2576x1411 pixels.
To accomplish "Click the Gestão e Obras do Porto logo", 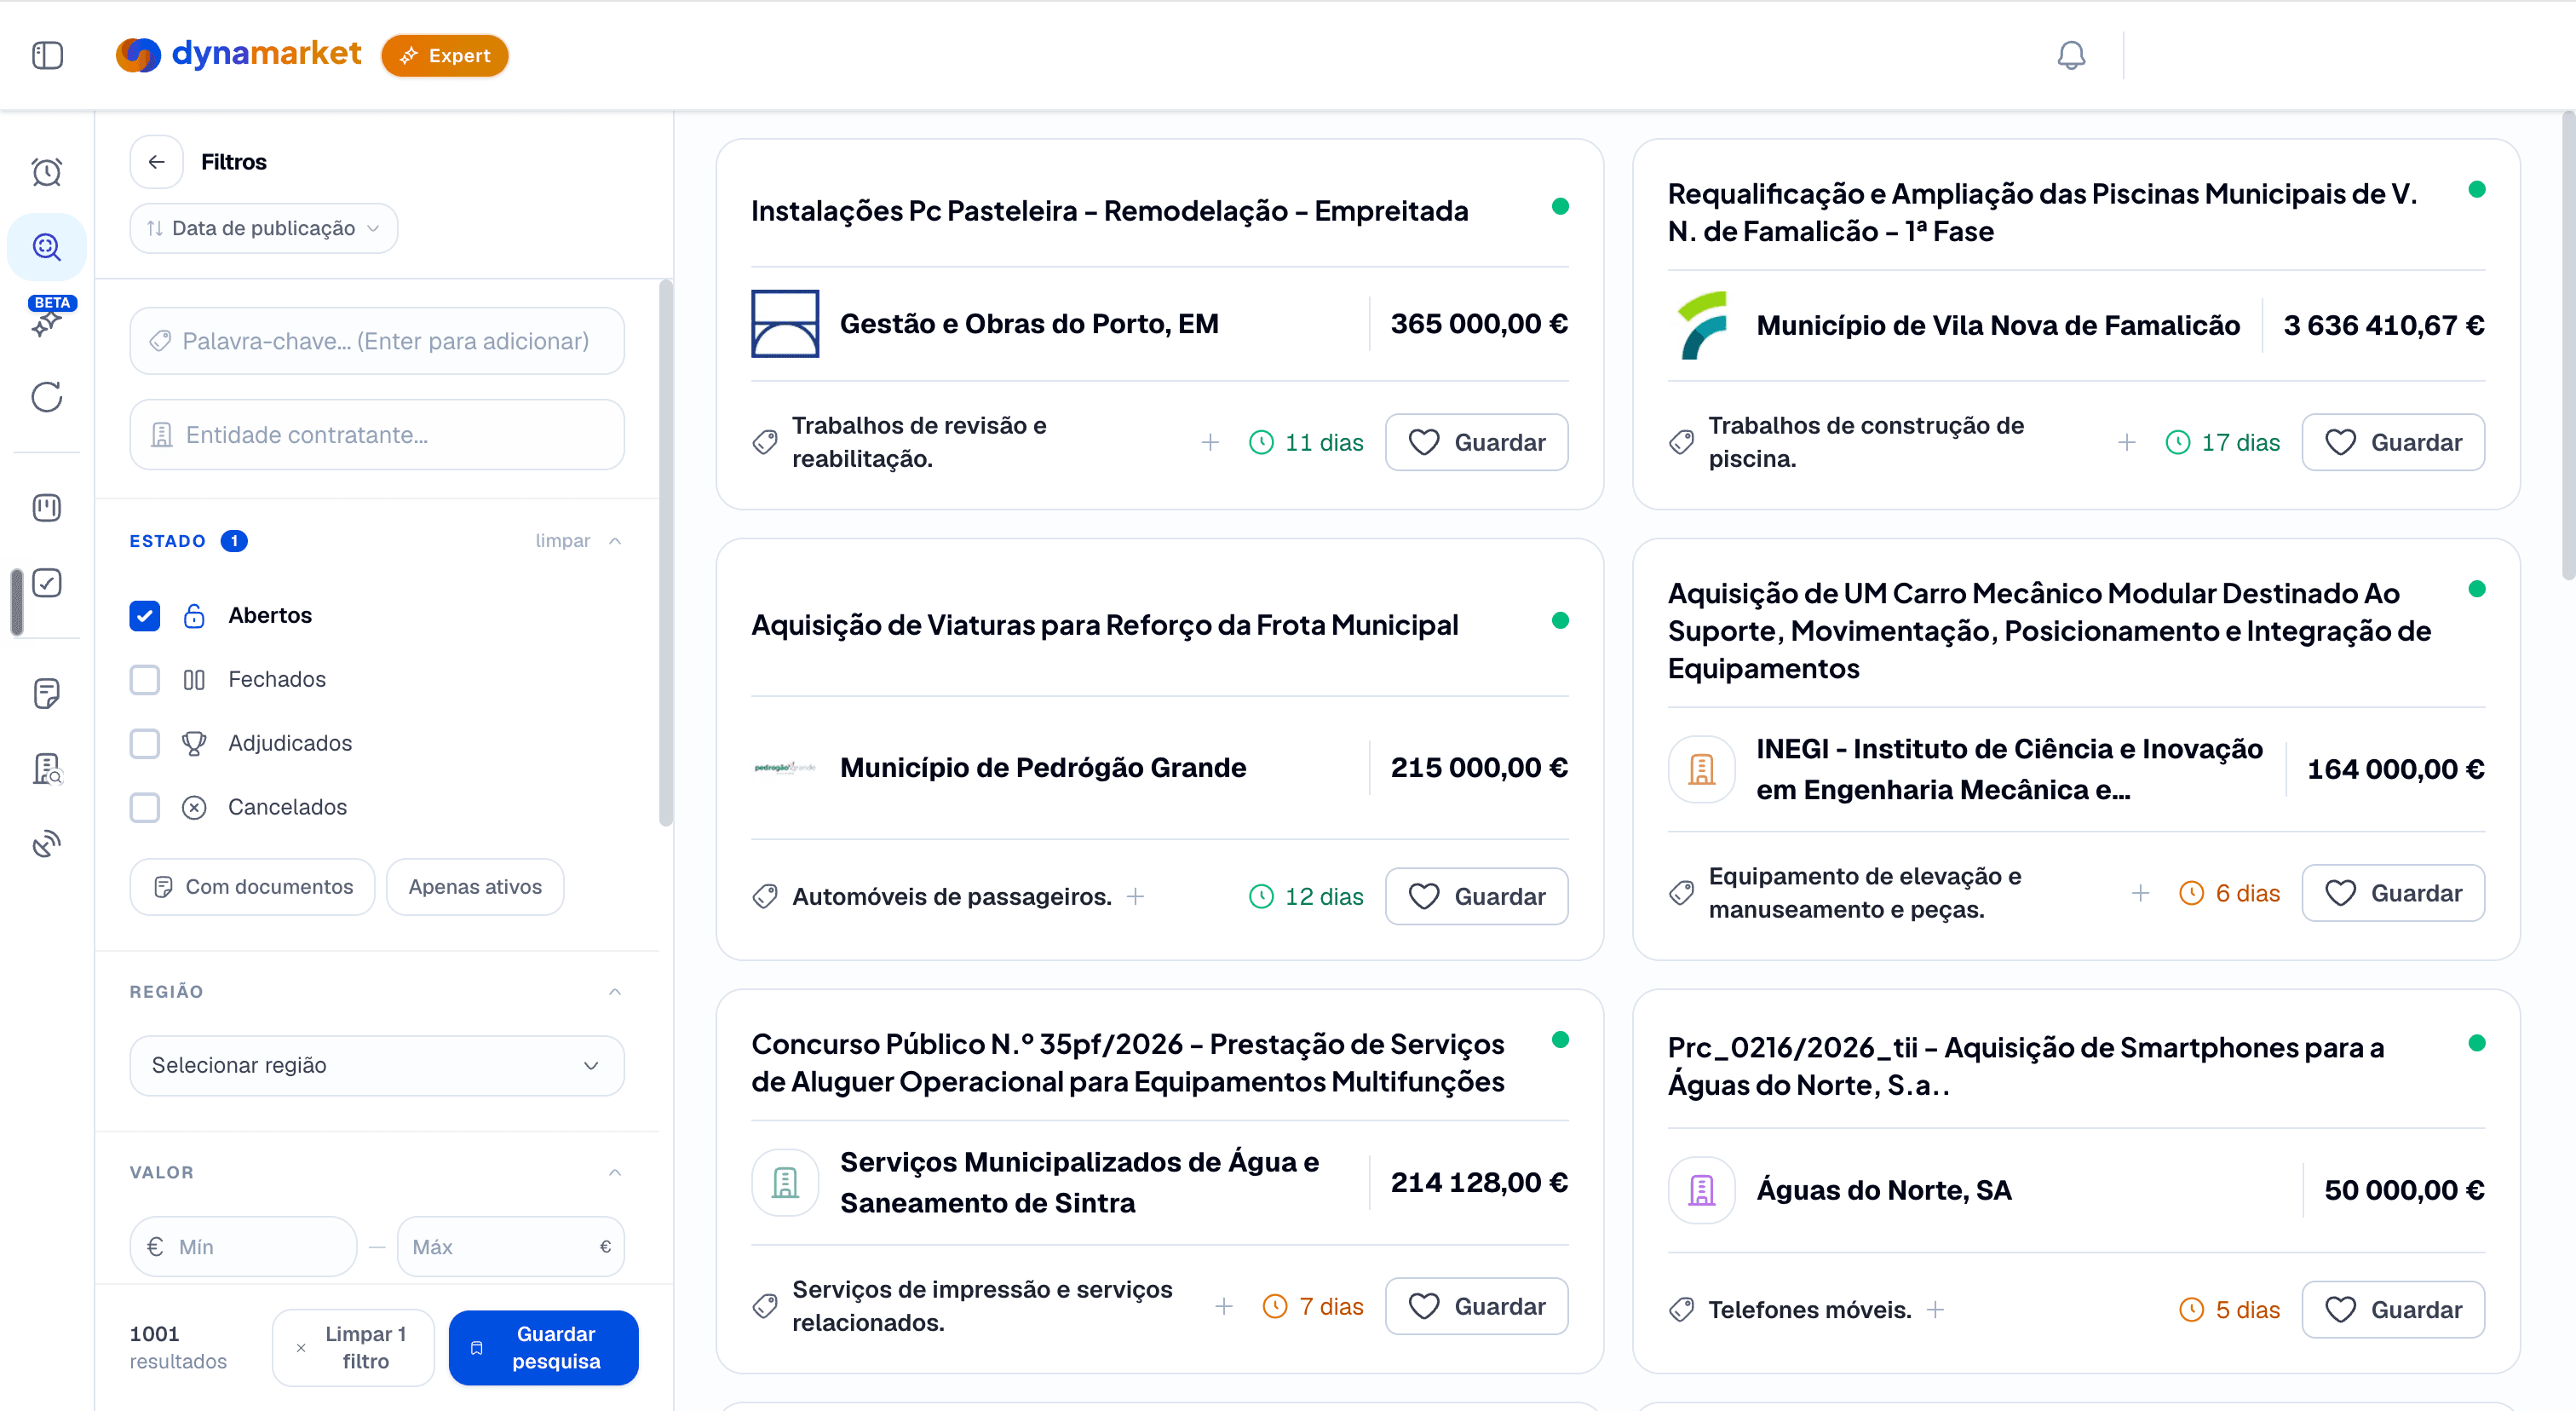I will [x=785, y=324].
